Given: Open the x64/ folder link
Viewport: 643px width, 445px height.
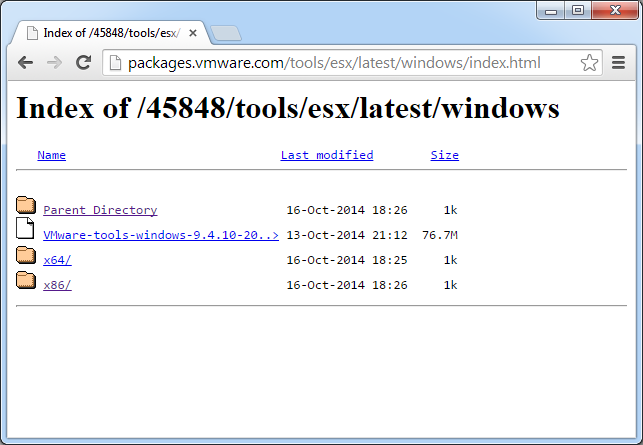Looking at the screenshot, I should click(57, 260).
